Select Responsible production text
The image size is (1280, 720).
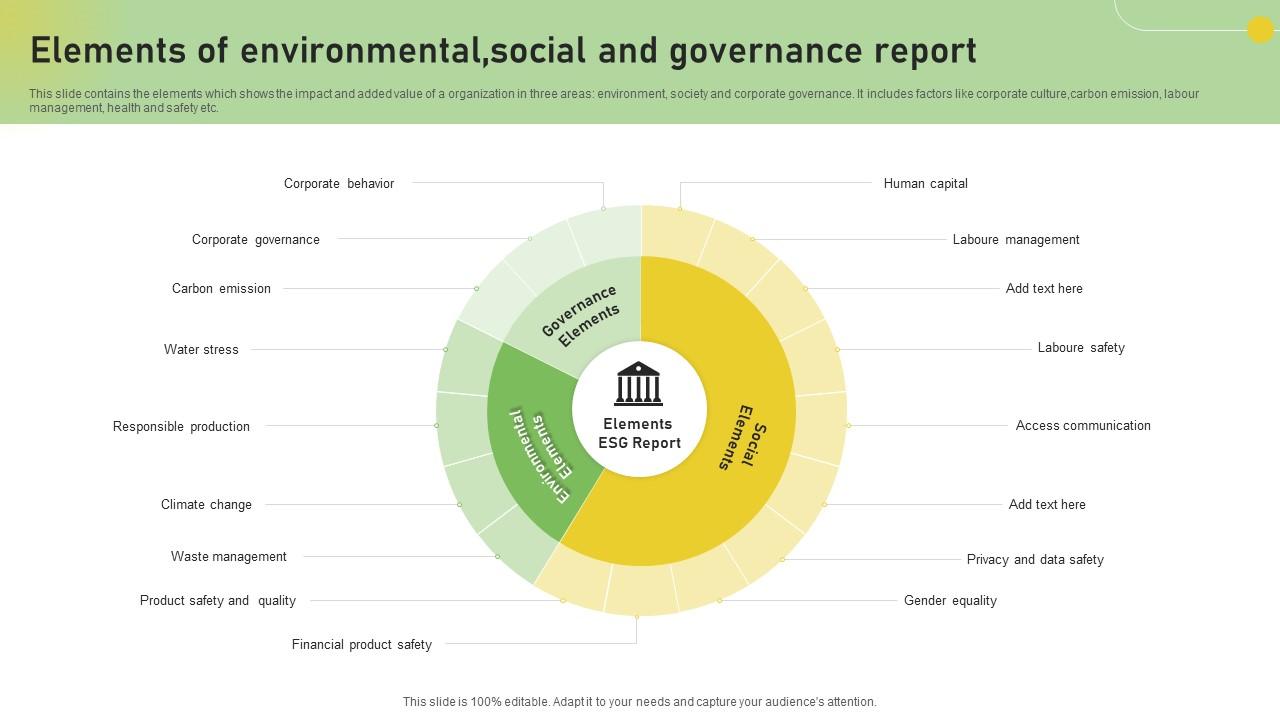point(181,426)
